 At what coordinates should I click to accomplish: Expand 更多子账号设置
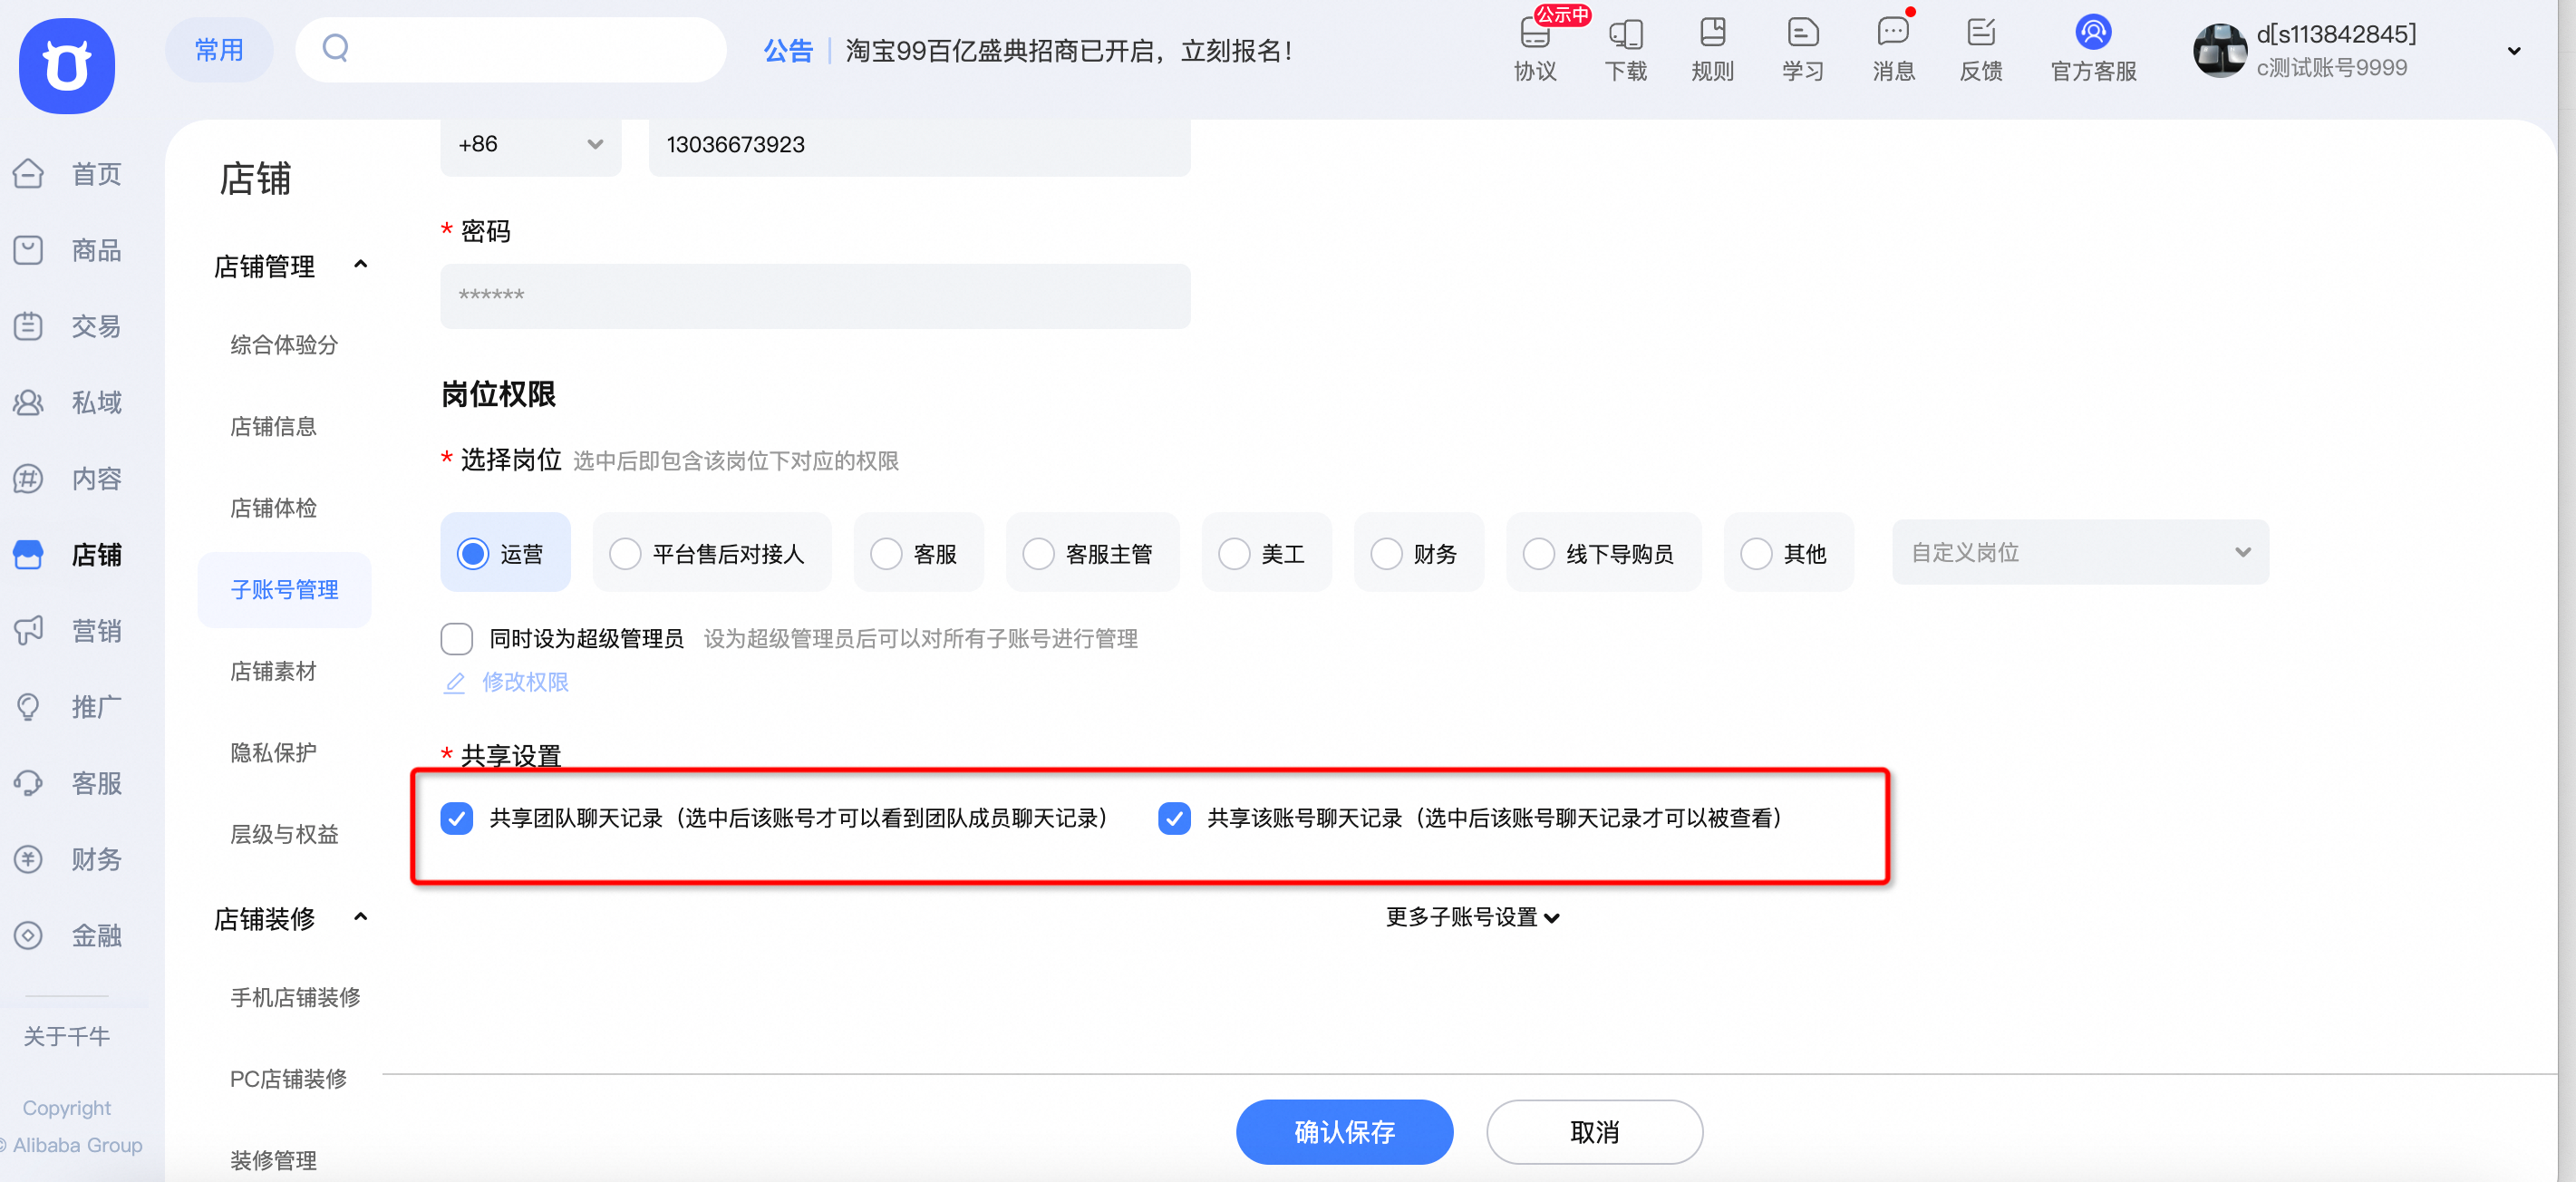1471,917
